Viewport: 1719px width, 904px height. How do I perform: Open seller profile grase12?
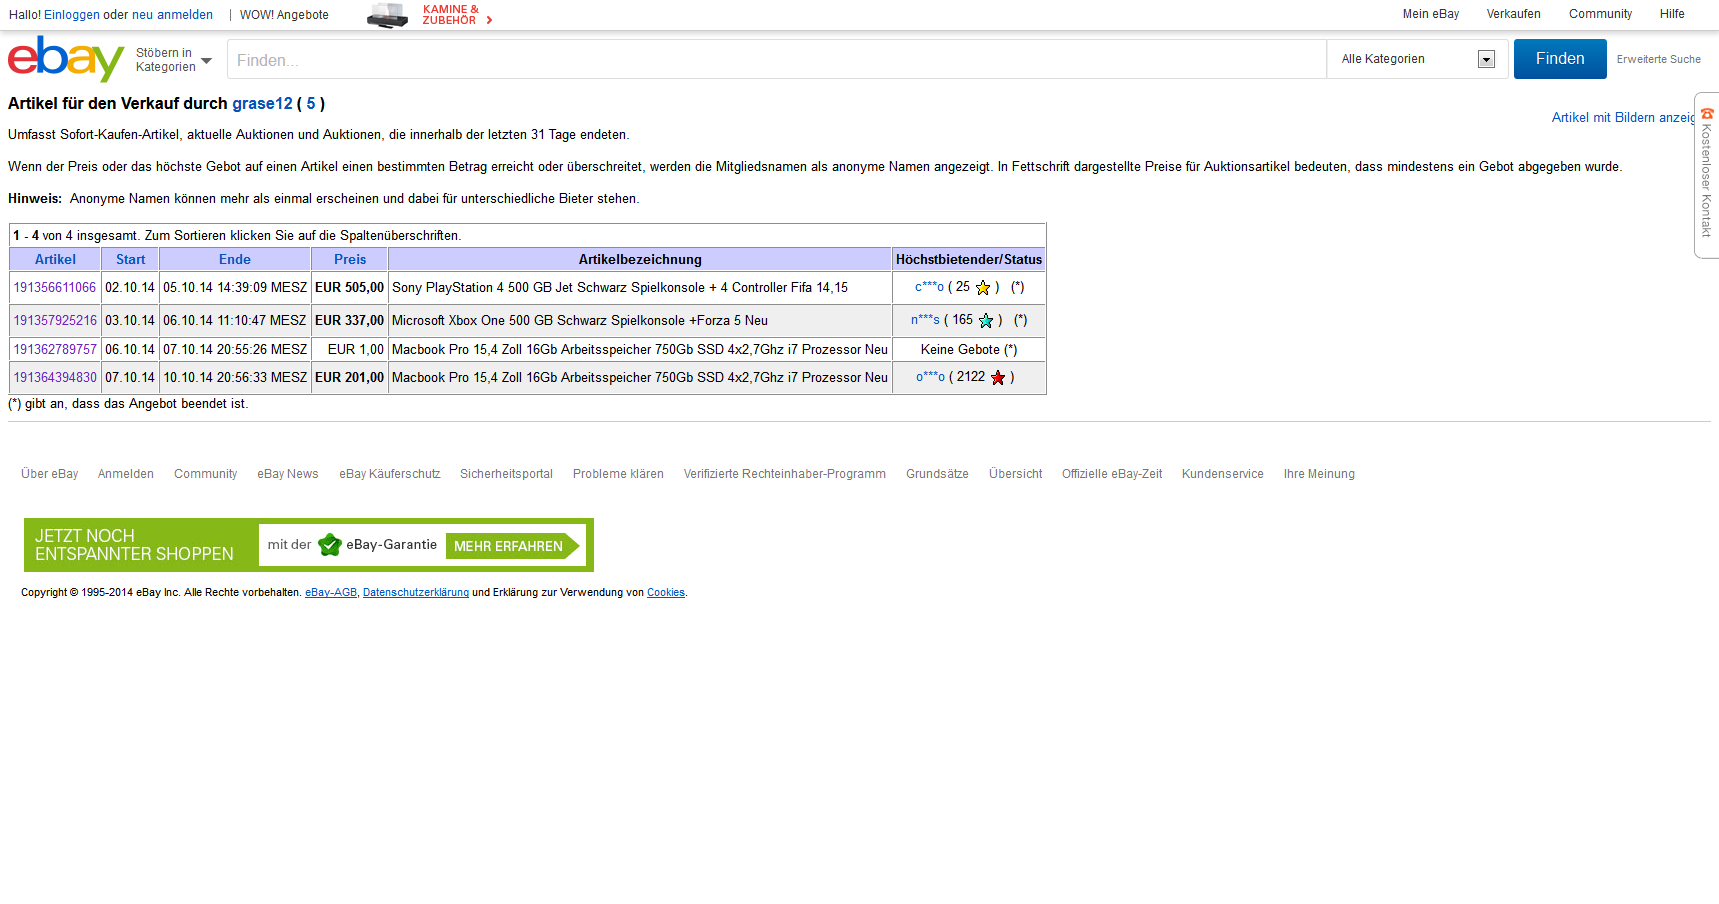pos(262,104)
